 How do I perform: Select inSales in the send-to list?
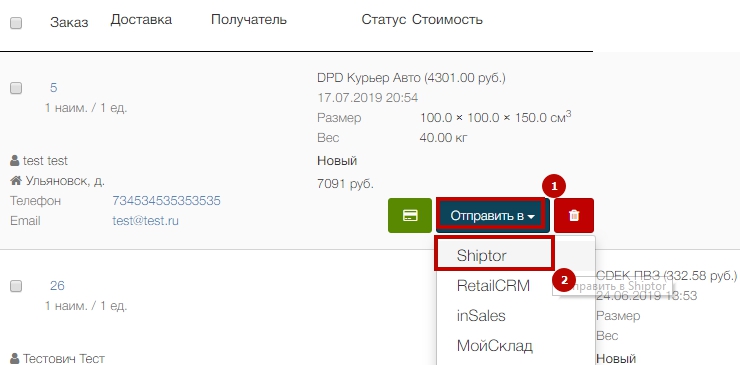click(x=481, y=315)
